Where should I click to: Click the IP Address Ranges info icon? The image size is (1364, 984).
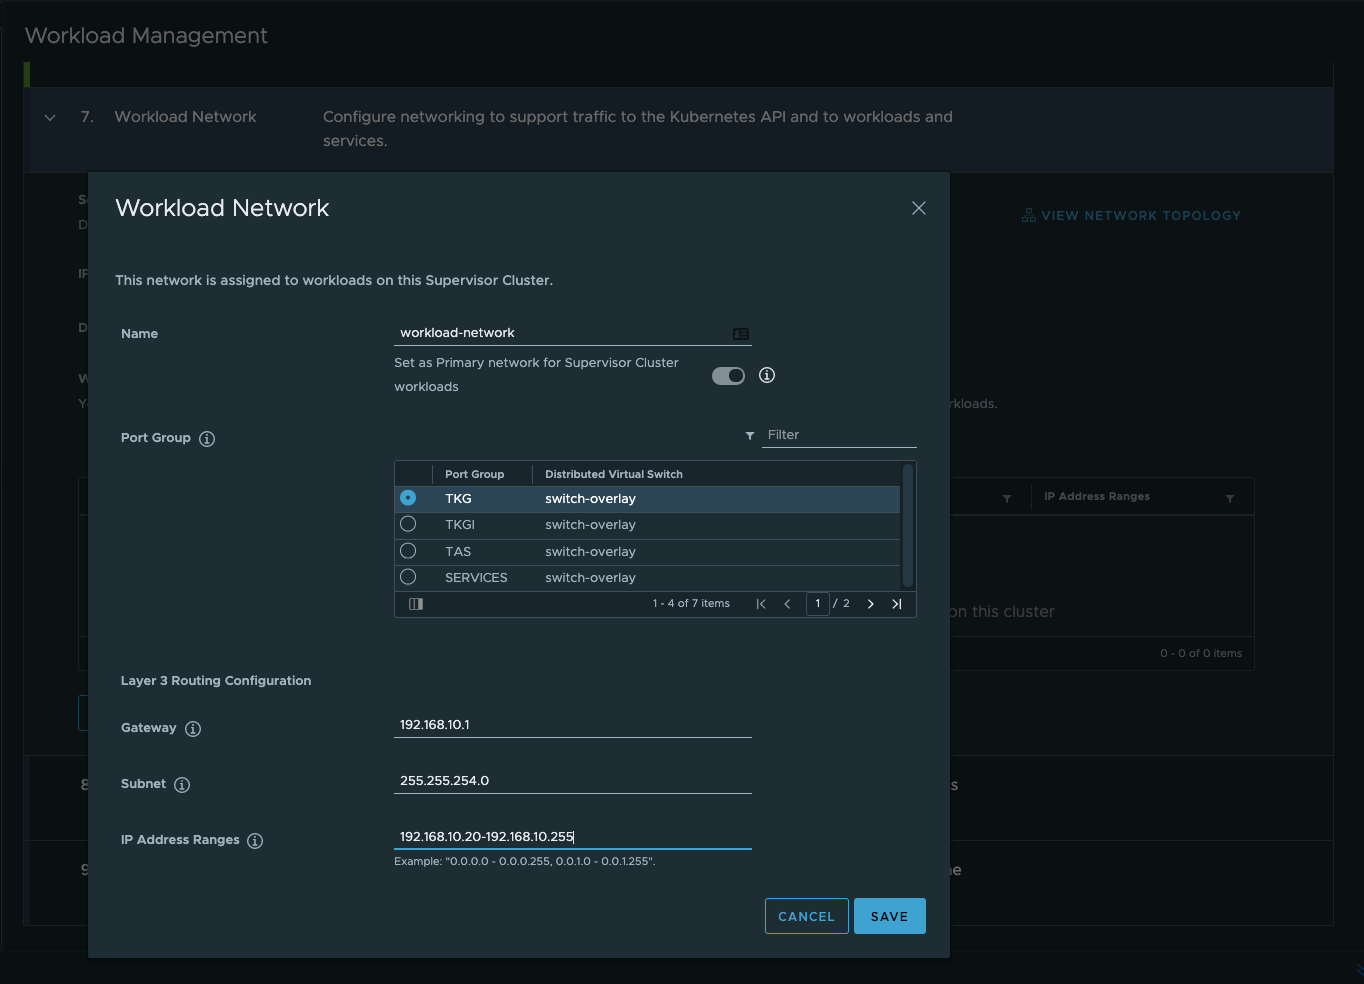[x=255, y=841]
